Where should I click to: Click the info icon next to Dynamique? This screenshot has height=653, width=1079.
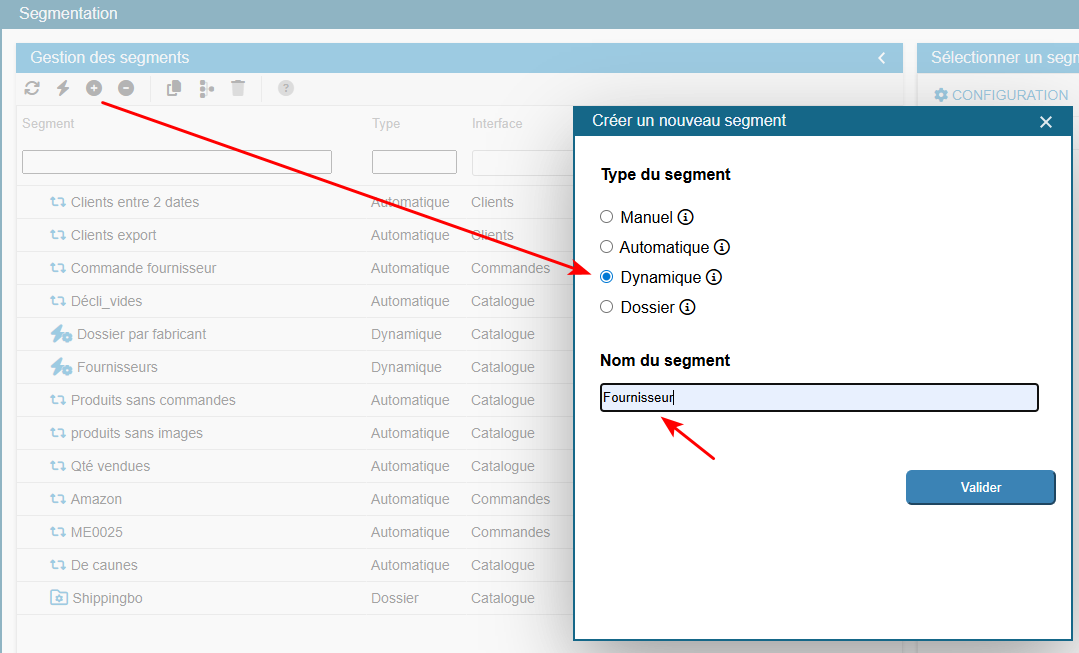714,277
